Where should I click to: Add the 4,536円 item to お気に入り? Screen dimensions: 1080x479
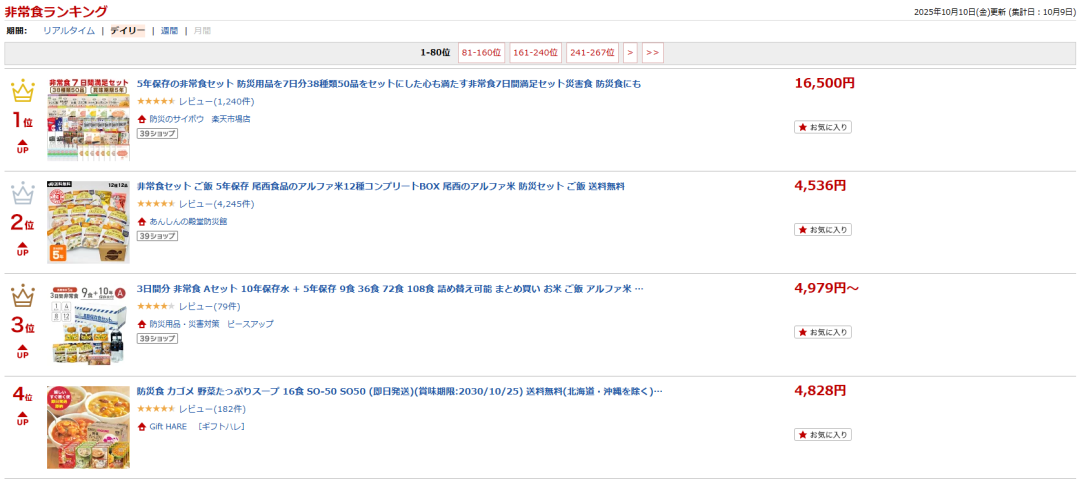pos(822,230)
